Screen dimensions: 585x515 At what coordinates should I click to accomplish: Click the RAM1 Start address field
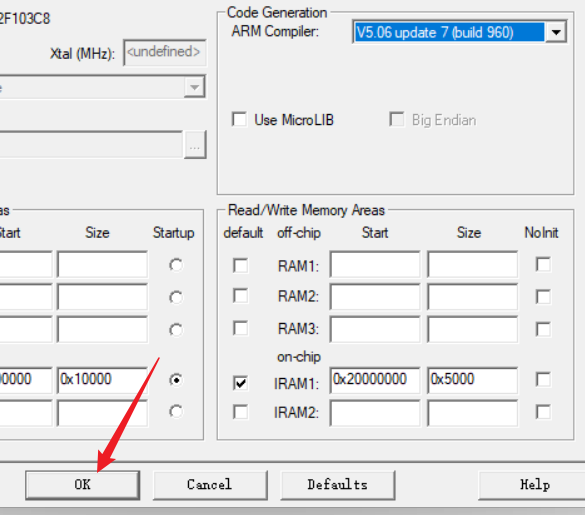(375, 265)
